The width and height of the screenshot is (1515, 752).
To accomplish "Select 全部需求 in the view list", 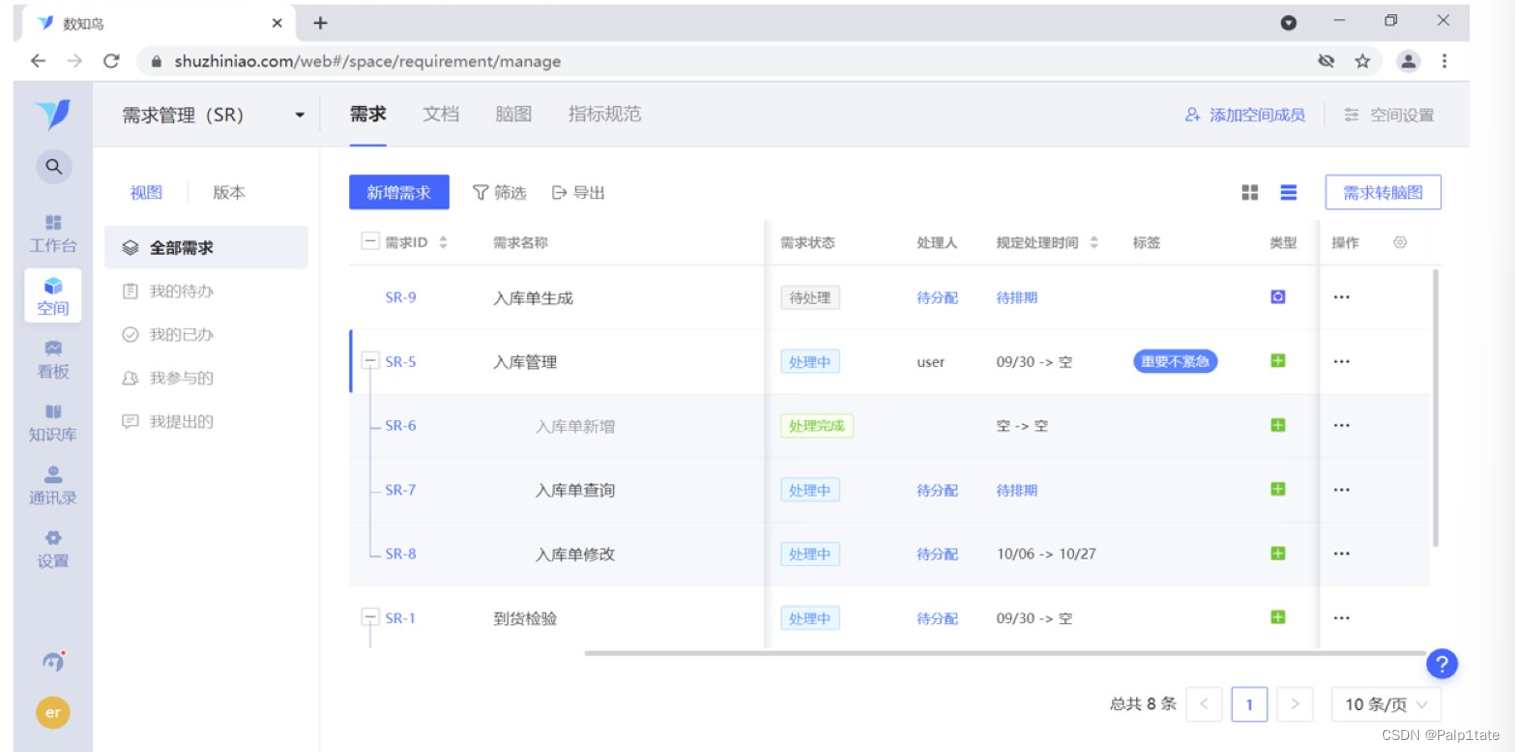I will [206, 247].
